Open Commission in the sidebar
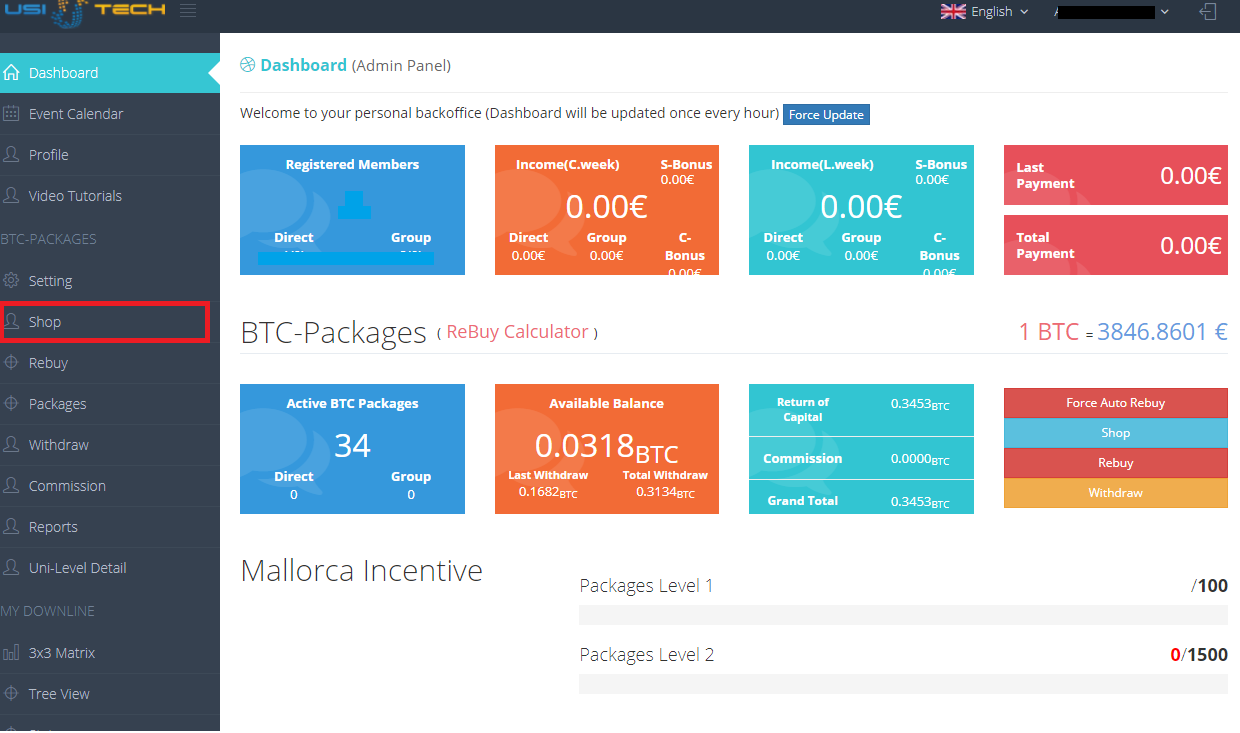This screenshot has width=1240, height=733. coord(110,486)
